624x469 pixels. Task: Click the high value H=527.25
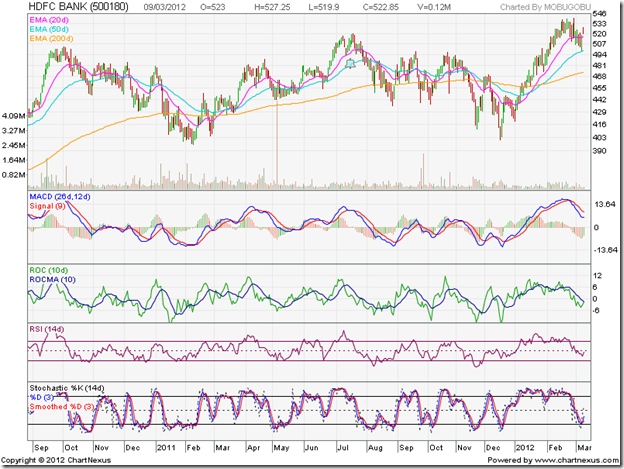pyautogui.click(x=272, y=7)
